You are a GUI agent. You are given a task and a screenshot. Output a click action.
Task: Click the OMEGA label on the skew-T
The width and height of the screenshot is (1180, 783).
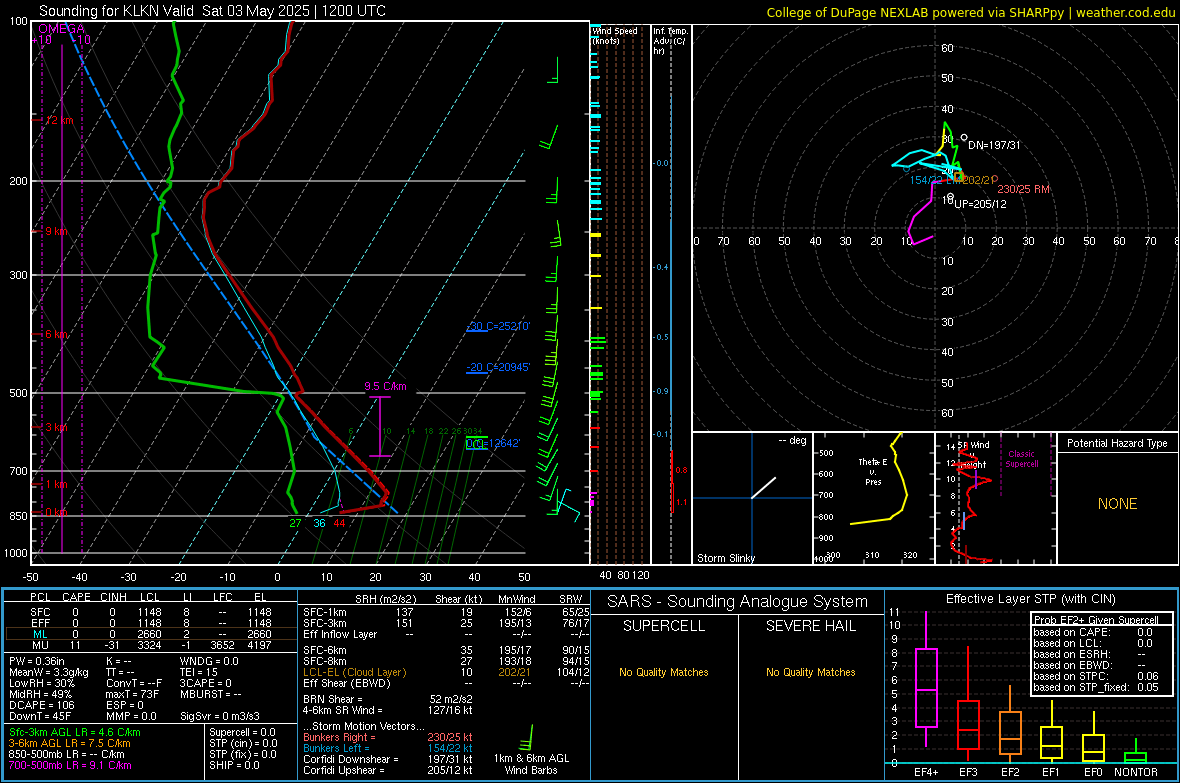(x=62, y=29)
